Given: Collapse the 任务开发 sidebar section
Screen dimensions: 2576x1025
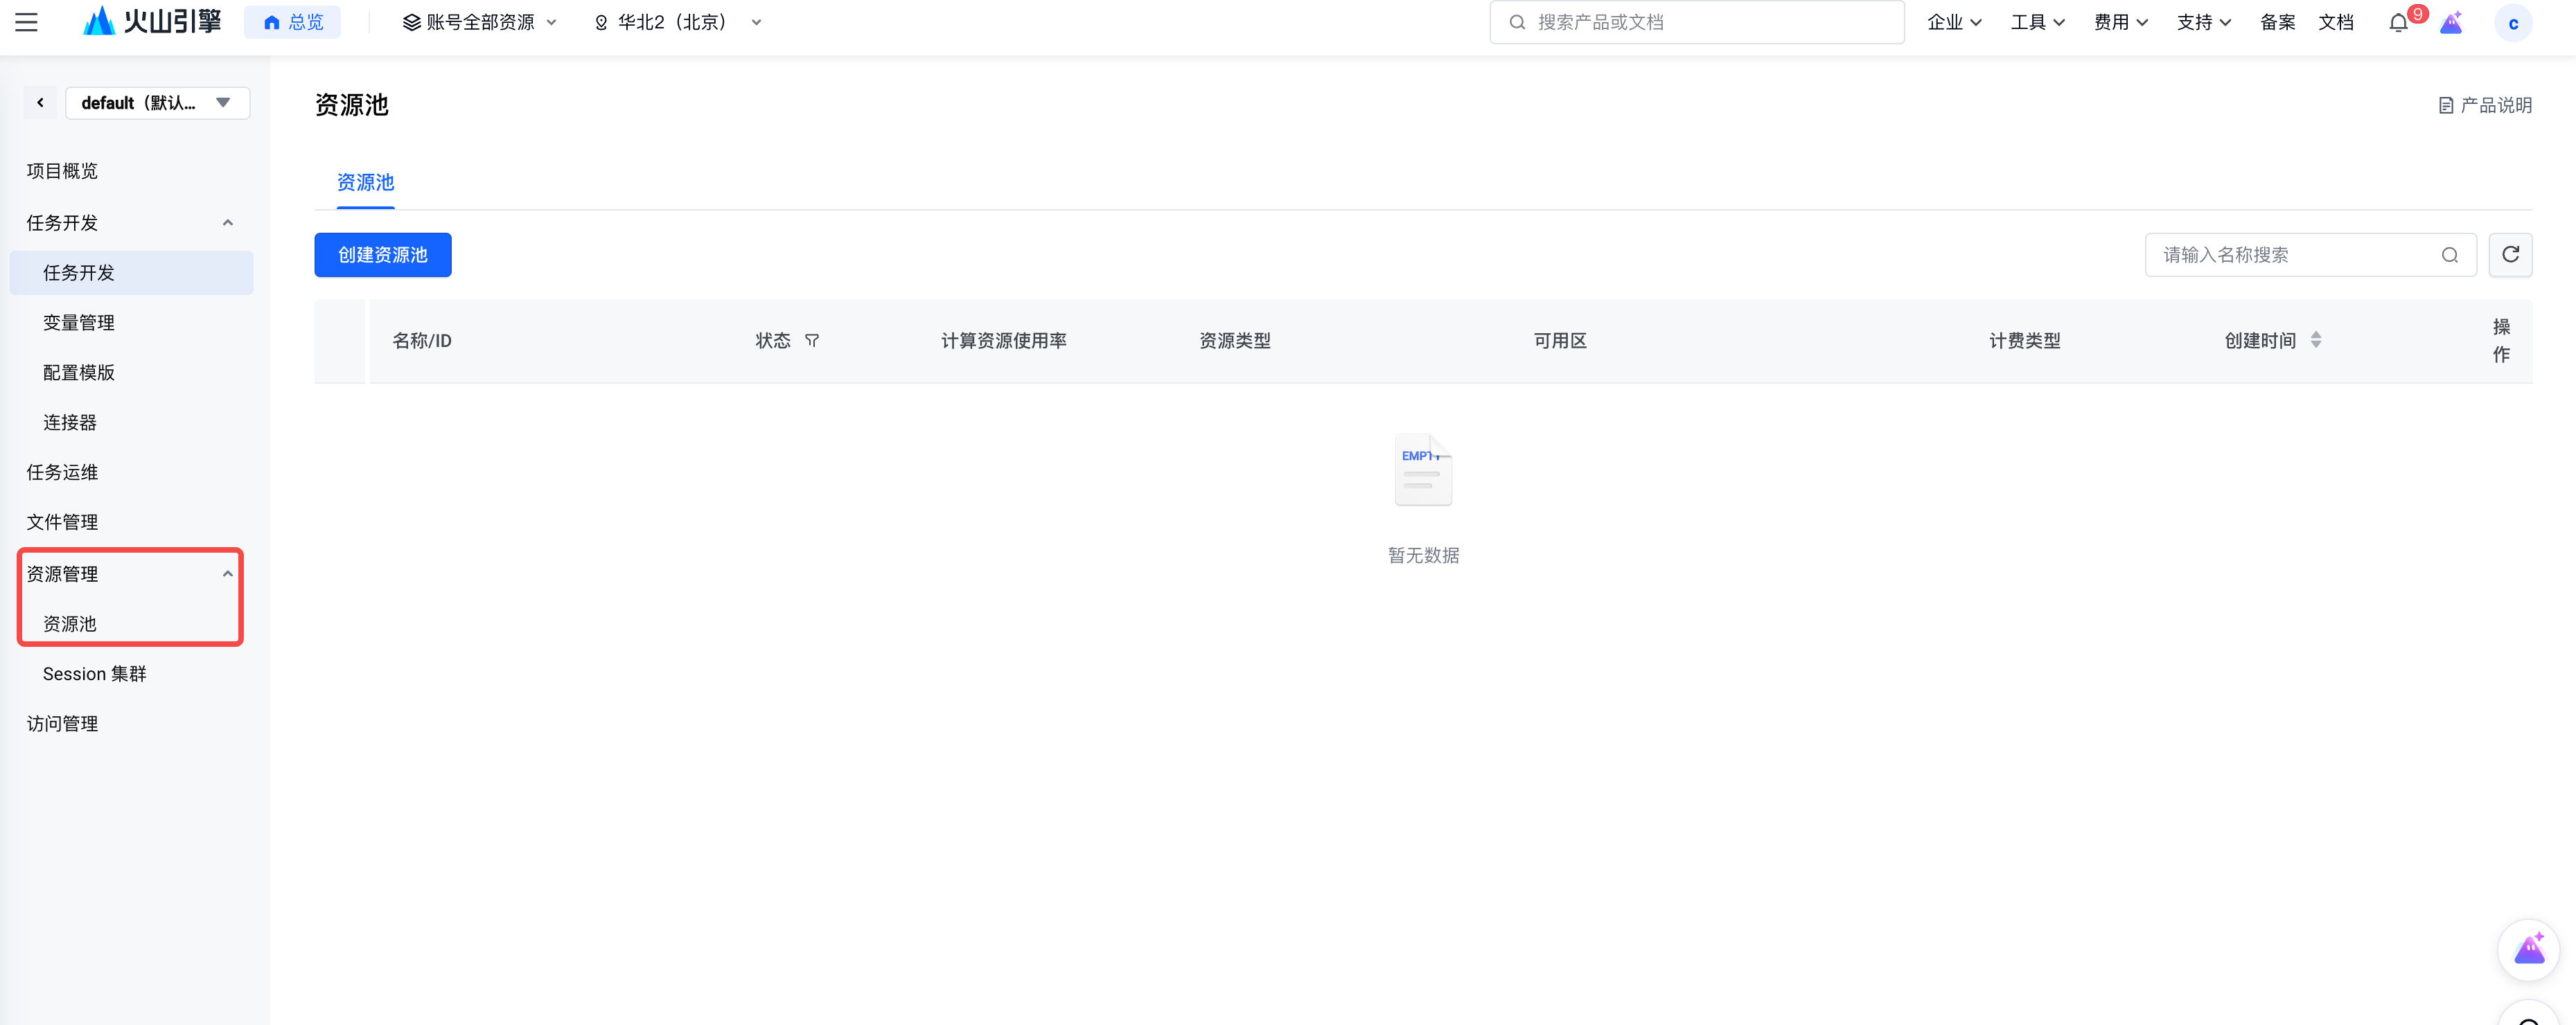Looking at the screenshot, I should pyautogui.click(x=228, y=223).
